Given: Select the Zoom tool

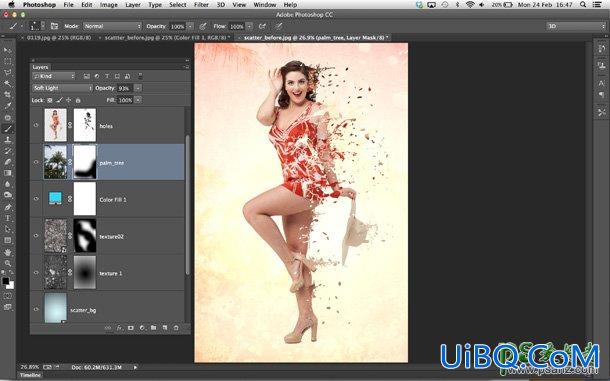Looking at the screenshot, I should click(8, 263).
